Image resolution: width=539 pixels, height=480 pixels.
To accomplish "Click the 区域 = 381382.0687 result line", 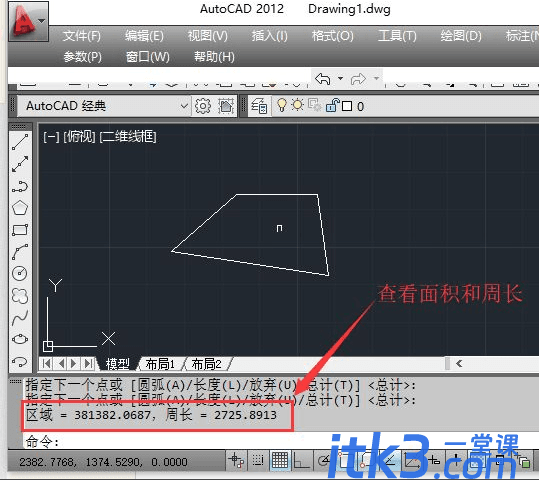I will point(151,415).
